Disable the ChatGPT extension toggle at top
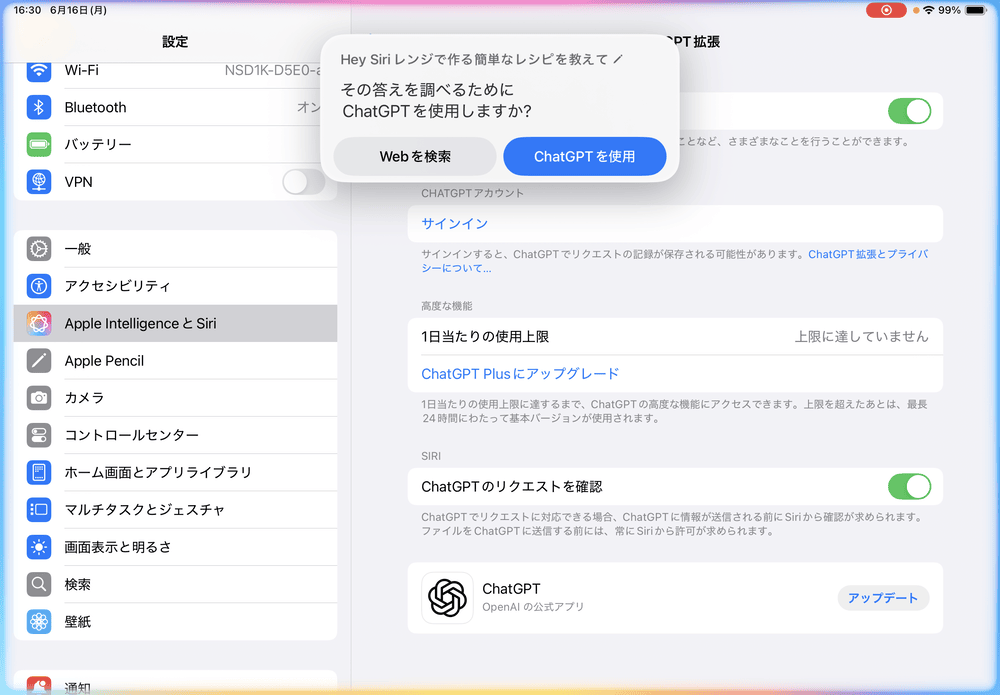This screenshot has height=695, width=1000. pos(909,111)
